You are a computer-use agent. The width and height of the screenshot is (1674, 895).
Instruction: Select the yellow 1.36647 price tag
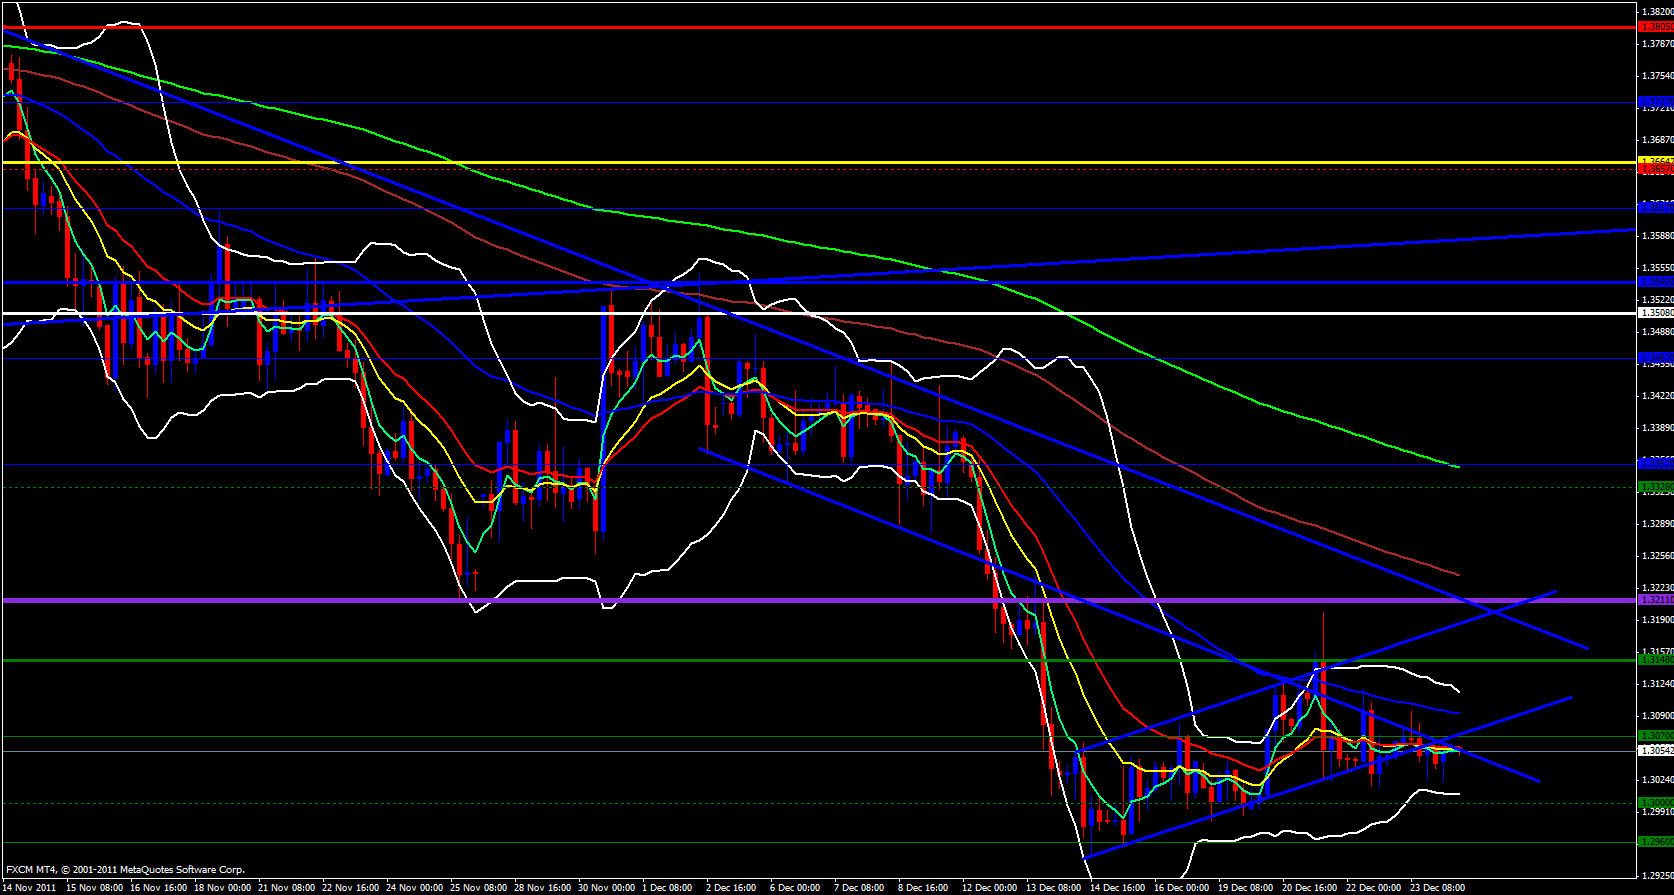tap(1655, 161)
